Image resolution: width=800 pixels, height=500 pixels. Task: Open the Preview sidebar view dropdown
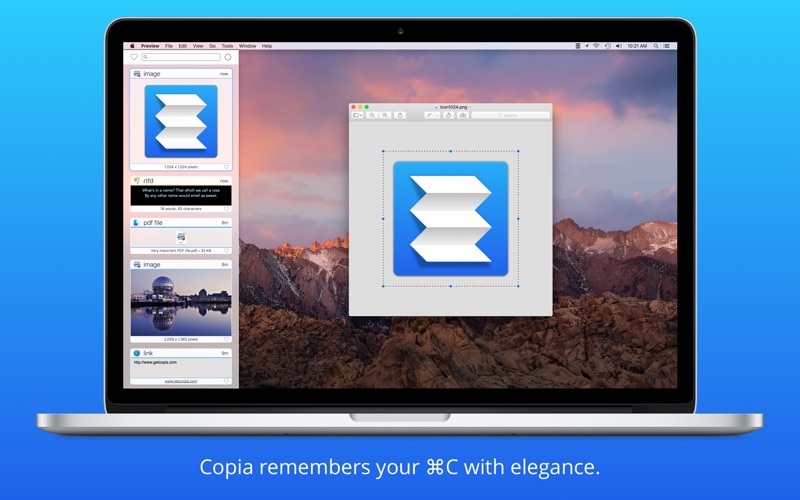(x=357, y=115)
